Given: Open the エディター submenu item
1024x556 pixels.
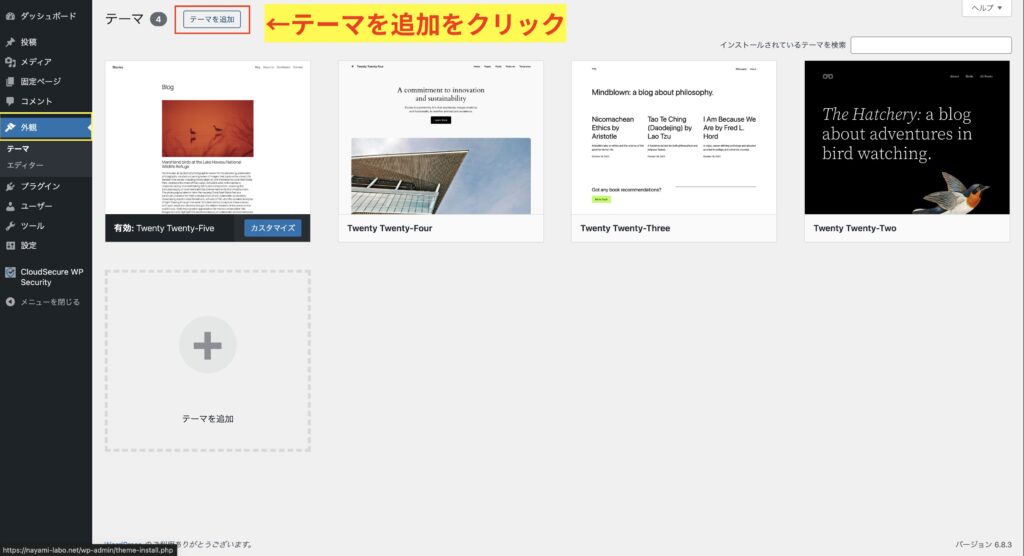Looking at the screenshot, I should [x=25, y=164].
